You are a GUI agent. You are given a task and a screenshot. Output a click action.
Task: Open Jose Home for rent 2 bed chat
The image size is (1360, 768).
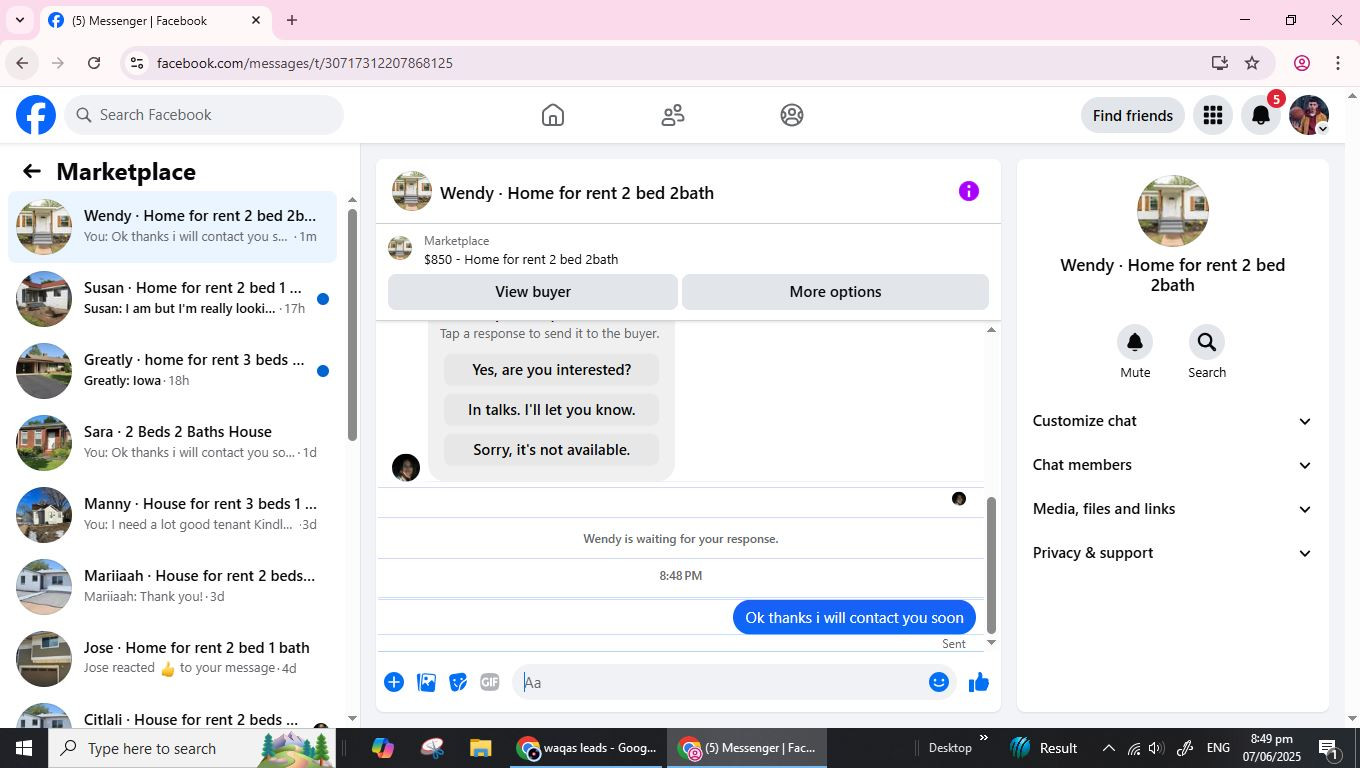point(173,659)
